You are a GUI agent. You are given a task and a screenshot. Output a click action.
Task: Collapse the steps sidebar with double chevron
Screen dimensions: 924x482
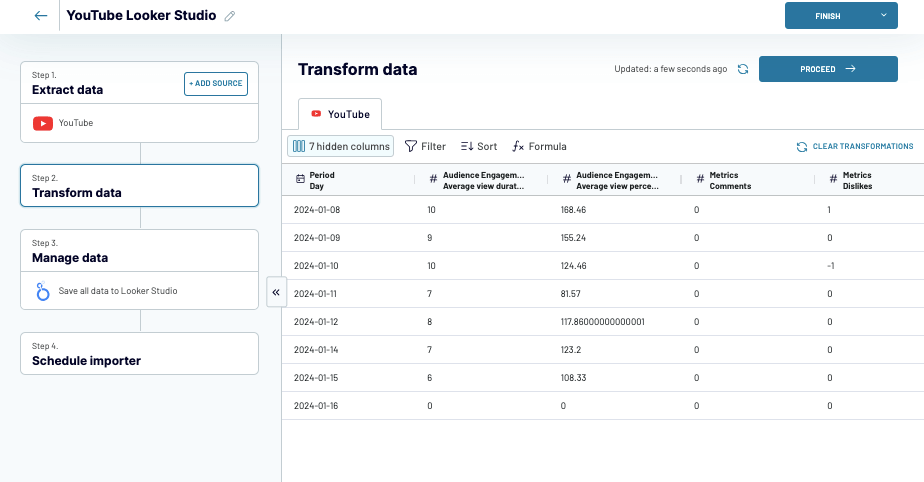(276, 292)
